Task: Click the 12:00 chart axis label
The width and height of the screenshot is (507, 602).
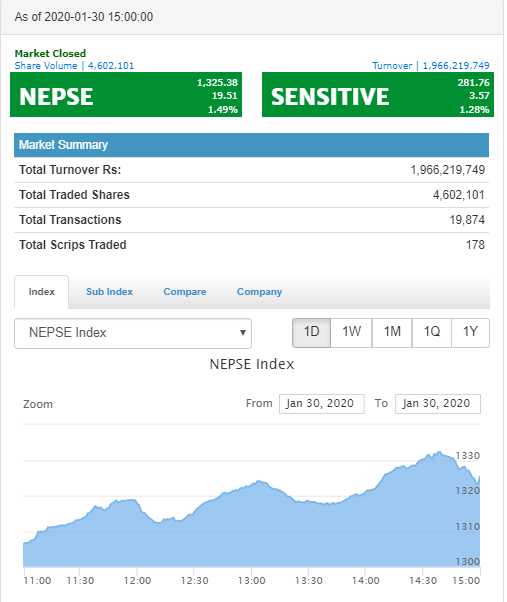Action: tap(137, 580)
